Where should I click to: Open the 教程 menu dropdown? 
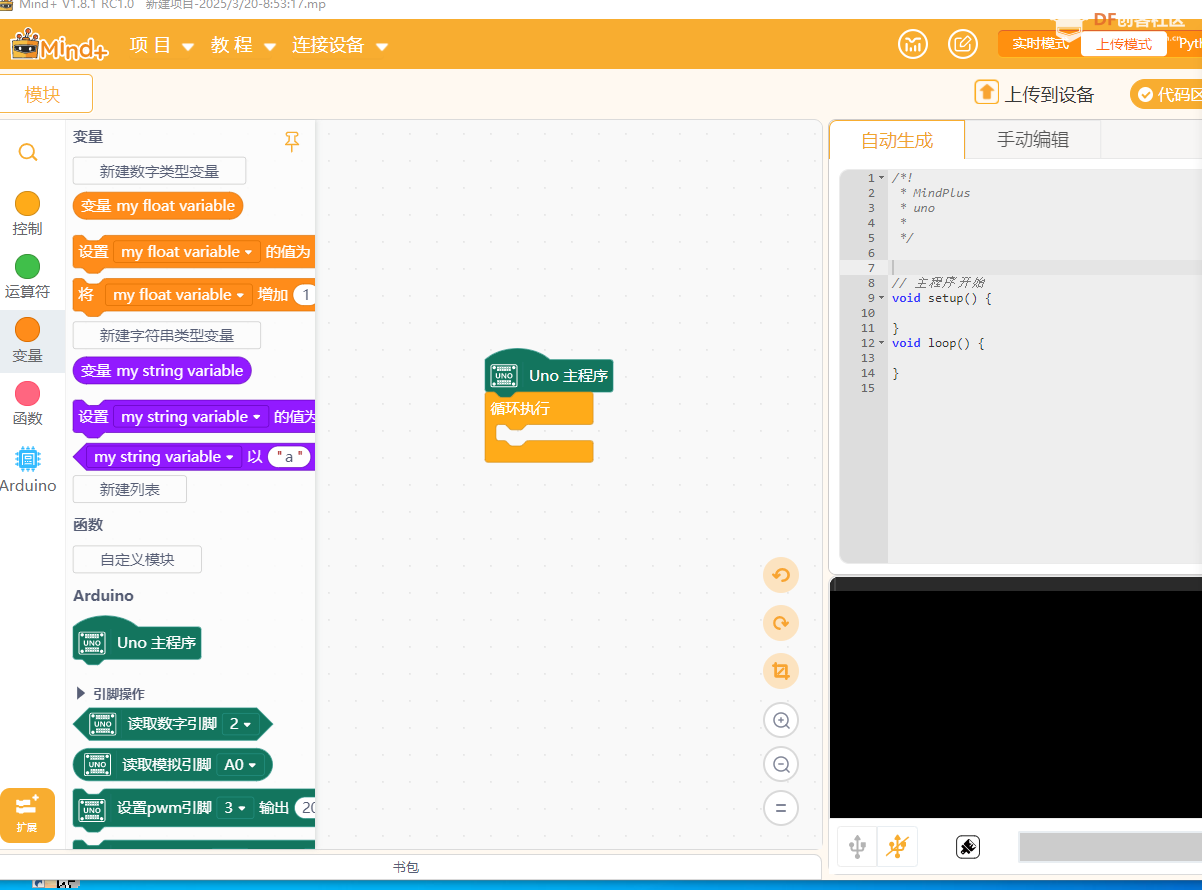point(243,45)
